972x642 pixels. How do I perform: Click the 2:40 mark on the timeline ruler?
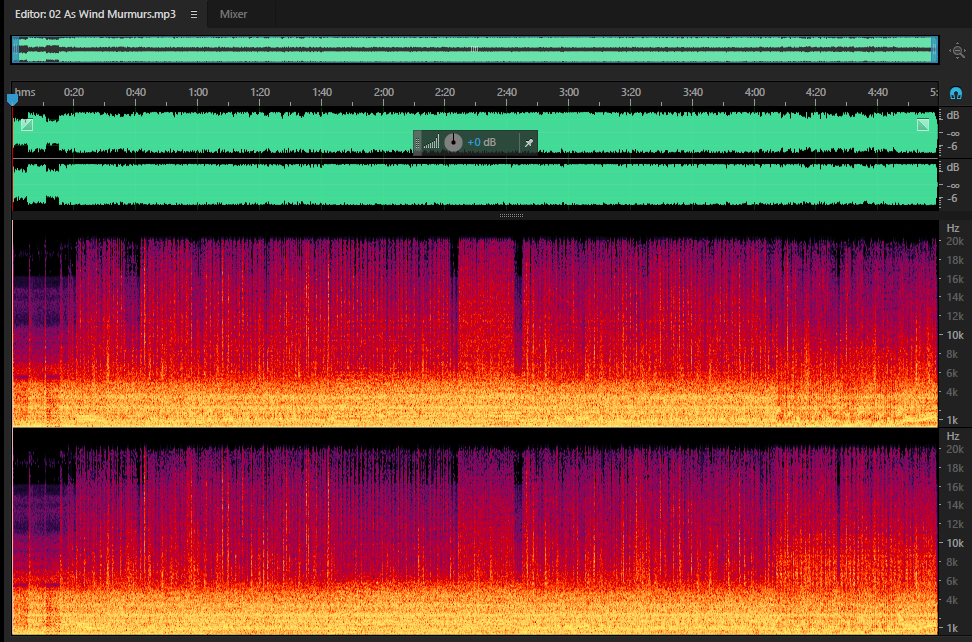point(507,92)
